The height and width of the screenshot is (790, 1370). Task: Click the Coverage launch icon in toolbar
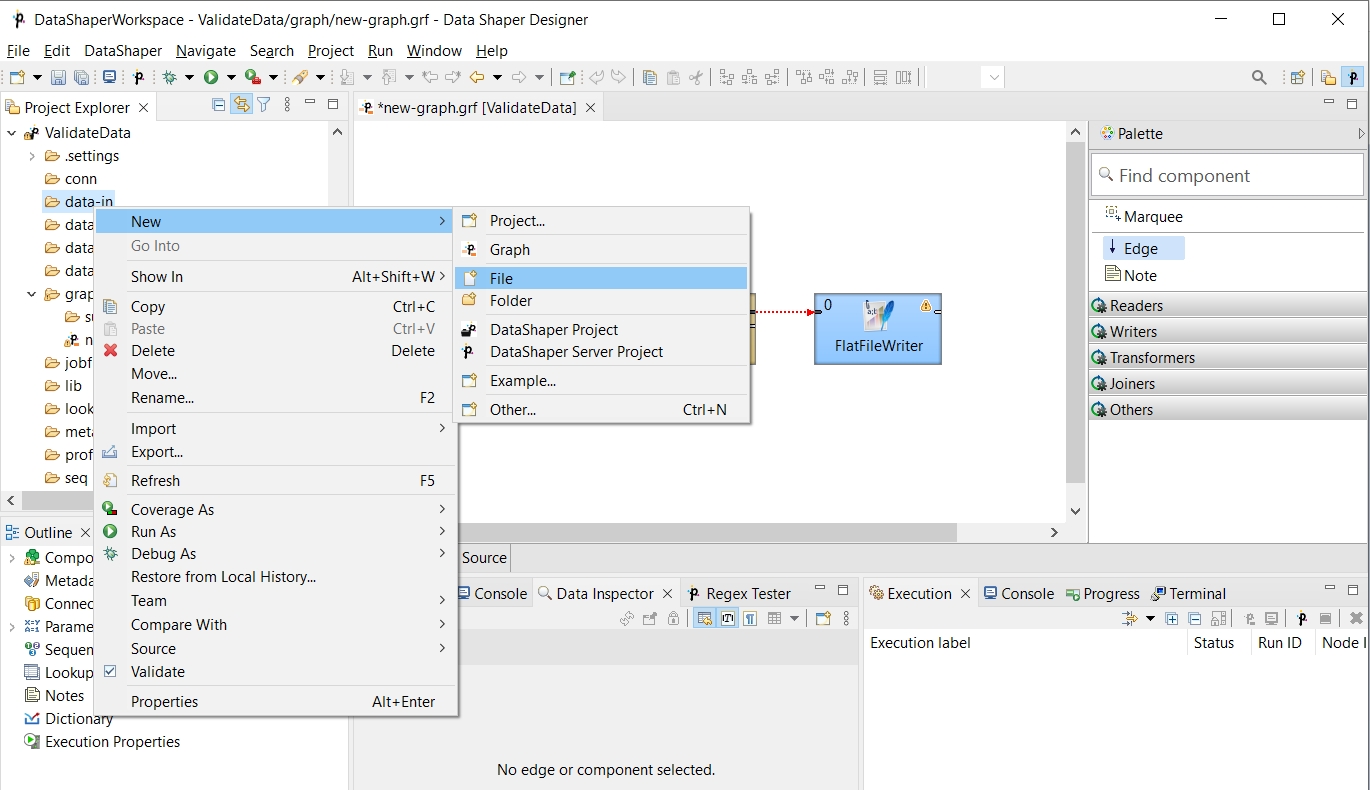[x=252, y=77]
